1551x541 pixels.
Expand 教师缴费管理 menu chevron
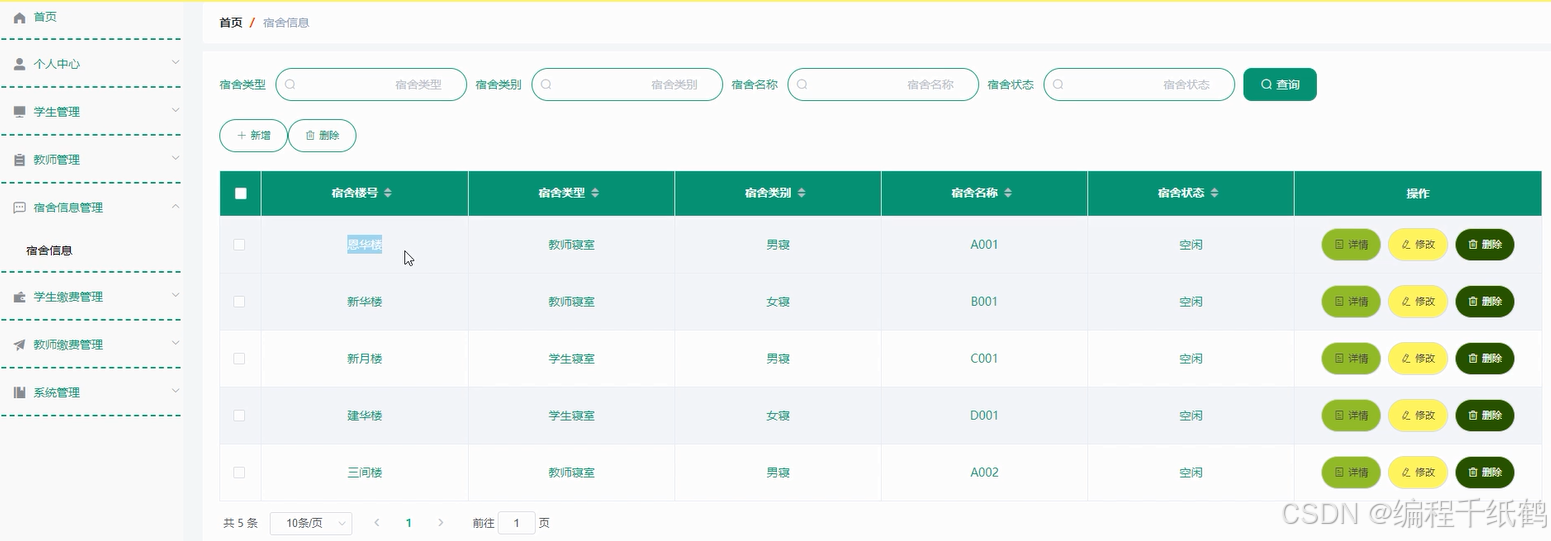pyautogui.click(x=175, y=343)
